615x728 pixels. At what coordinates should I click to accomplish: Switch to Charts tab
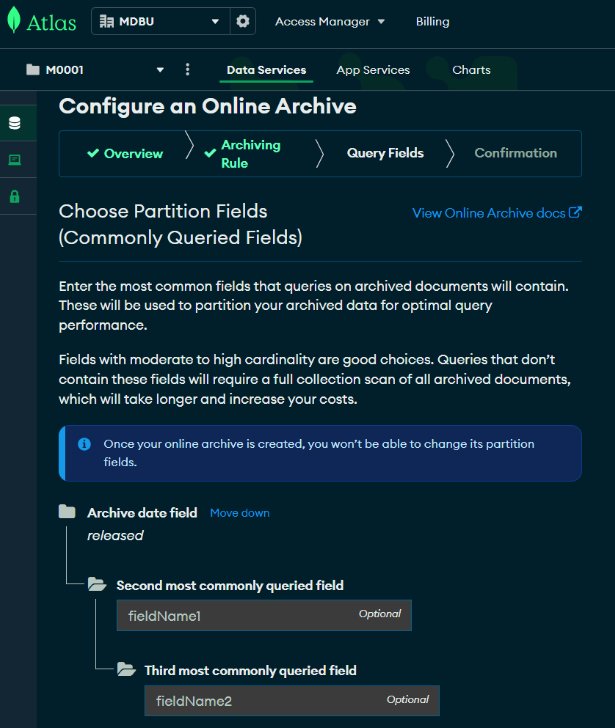(471, 70)
